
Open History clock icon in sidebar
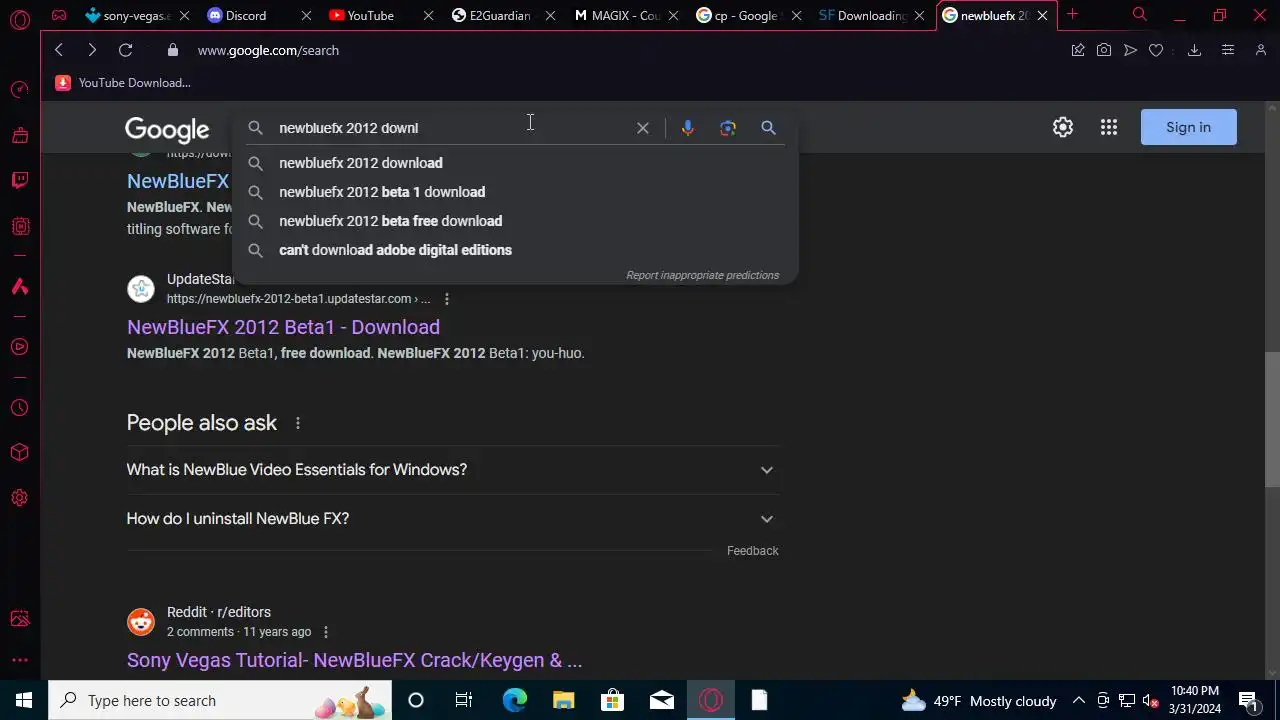(x=19, y=408)
